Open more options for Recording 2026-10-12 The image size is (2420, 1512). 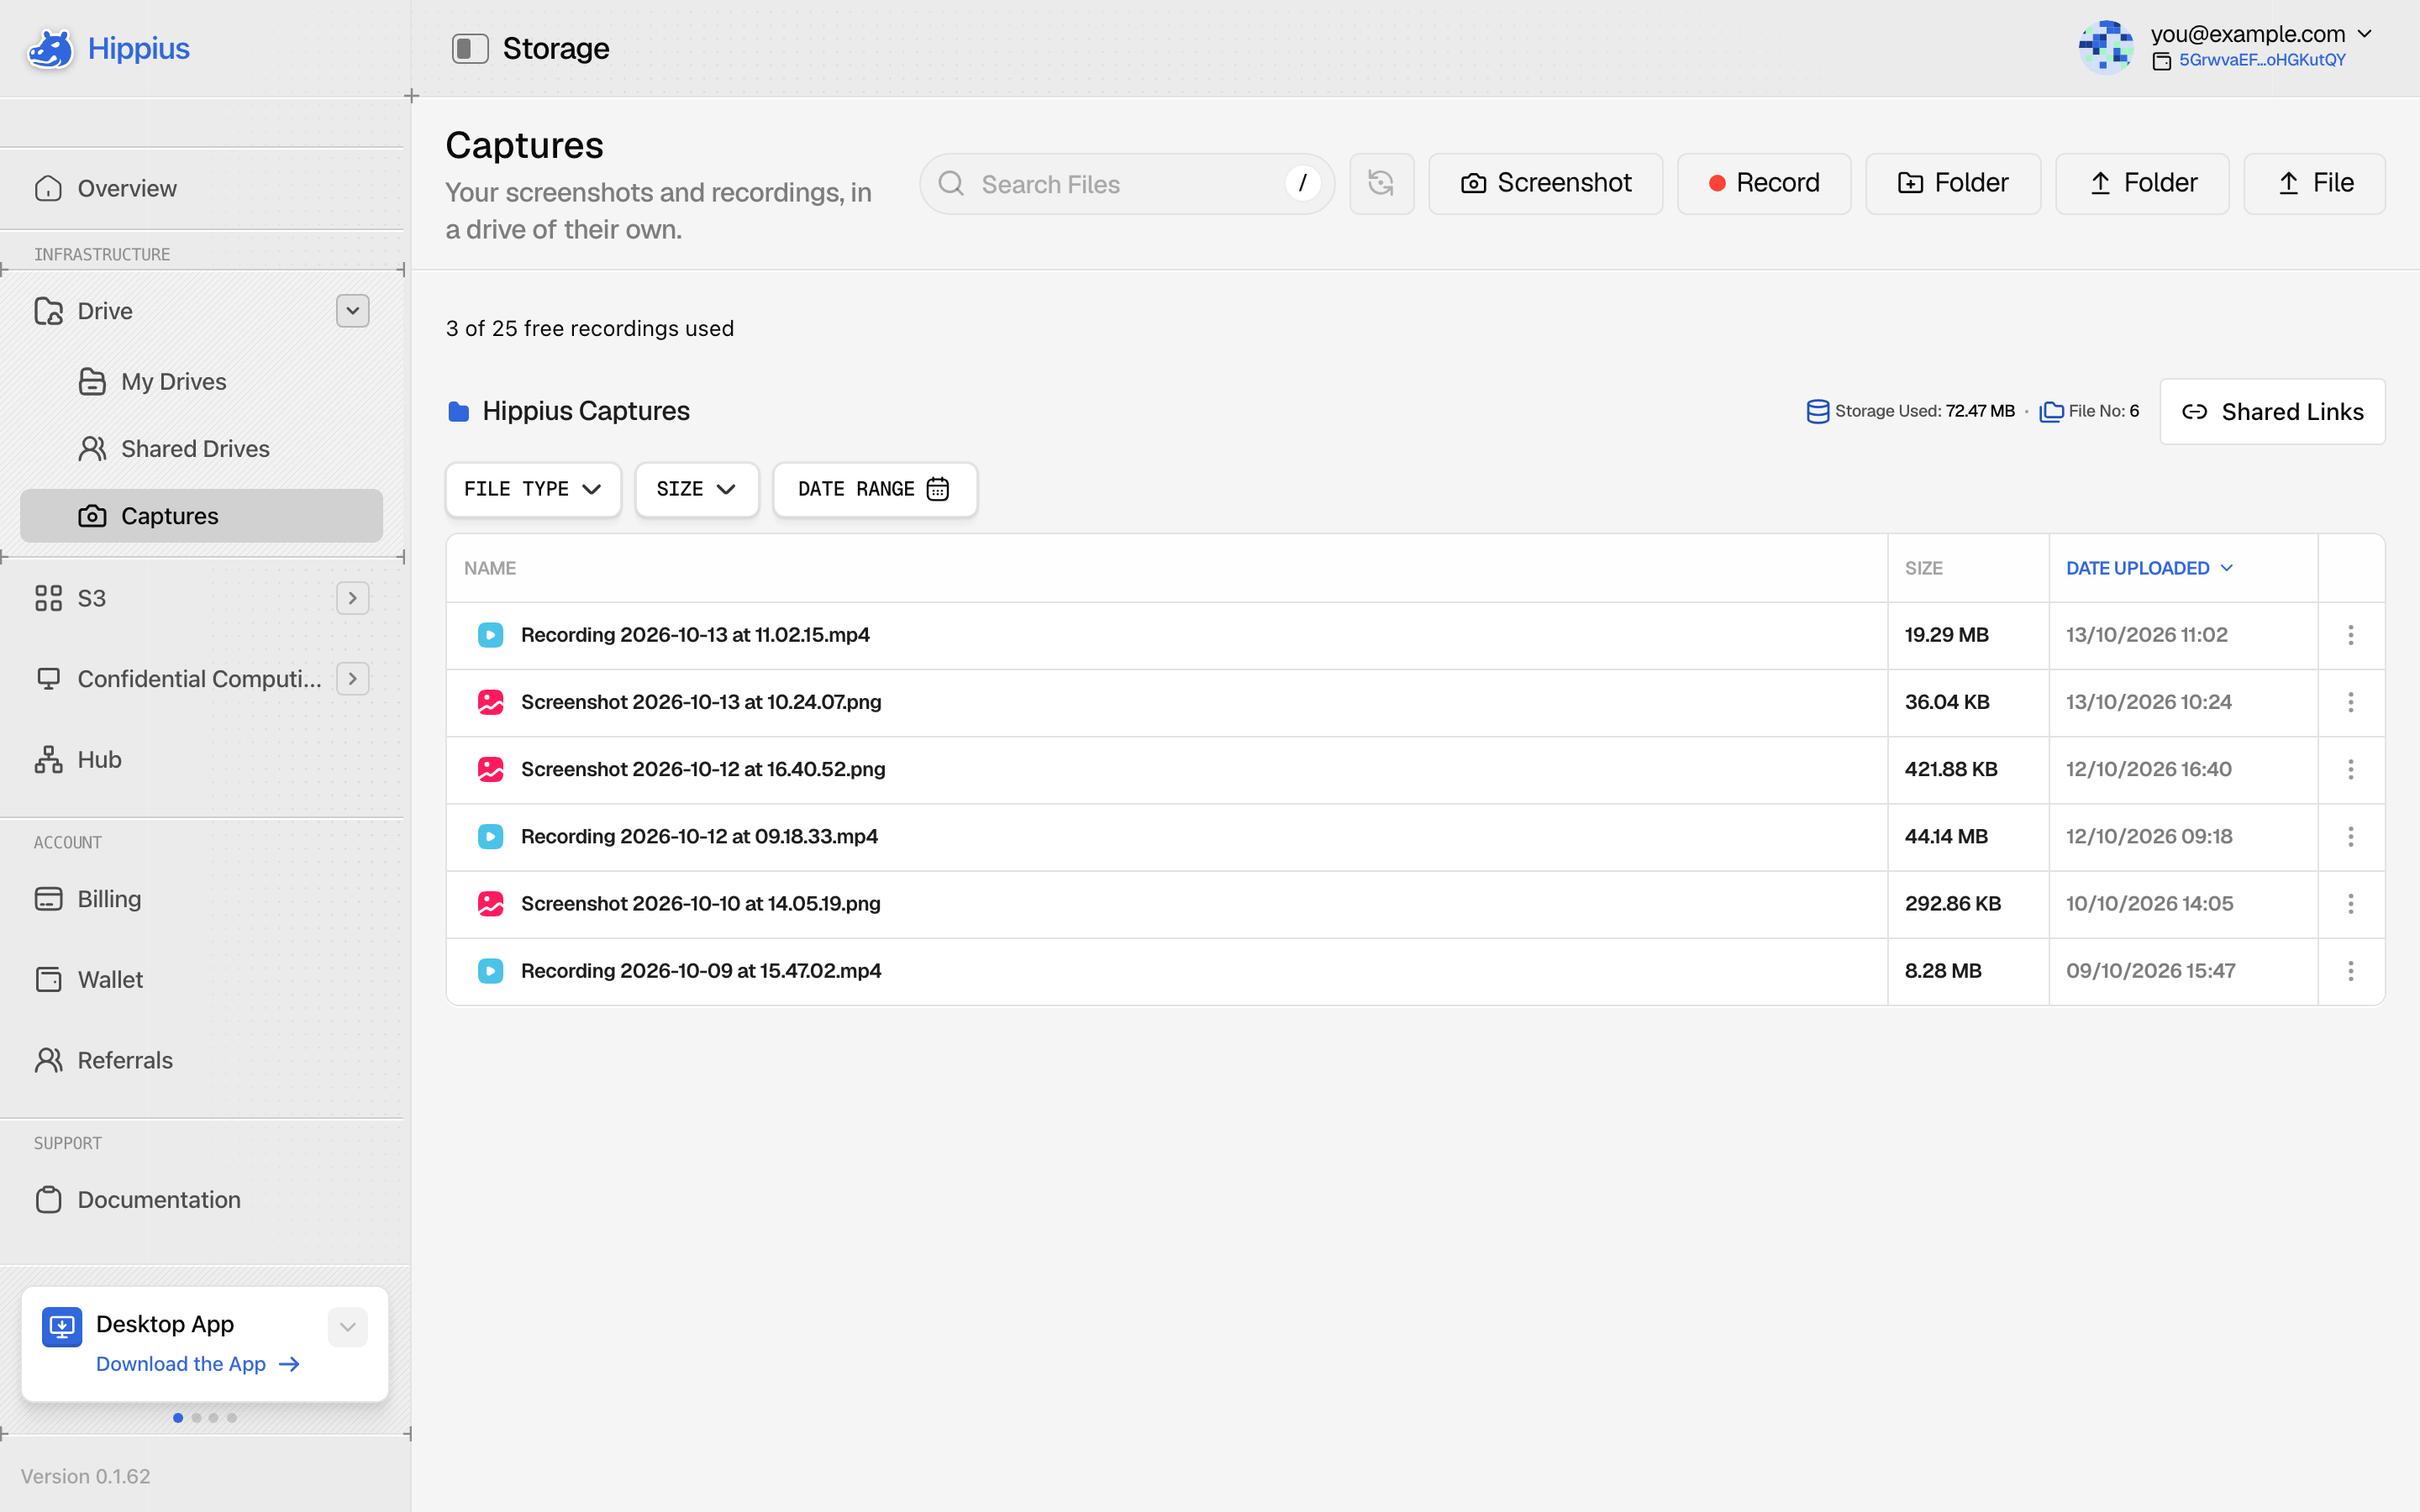point(2351,836)
